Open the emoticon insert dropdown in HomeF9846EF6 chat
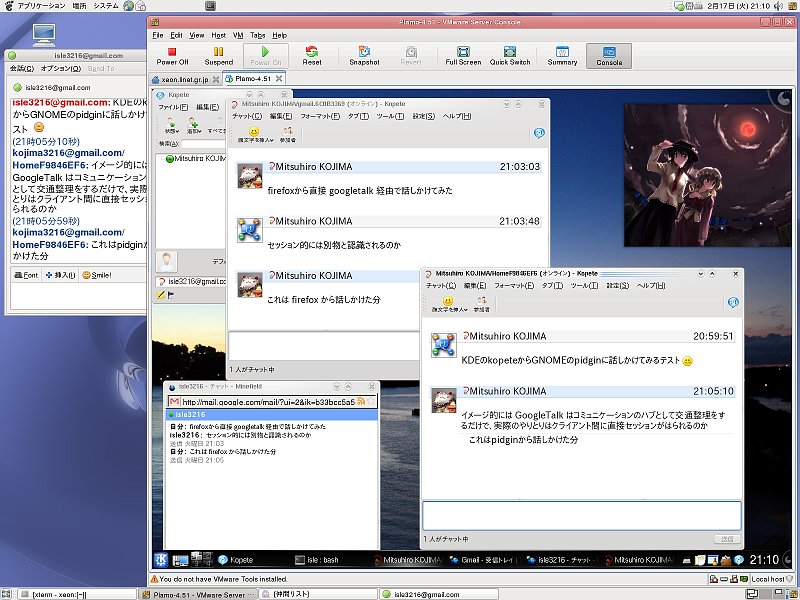Screen dimensions: 800x600 [x=449, y=305]
